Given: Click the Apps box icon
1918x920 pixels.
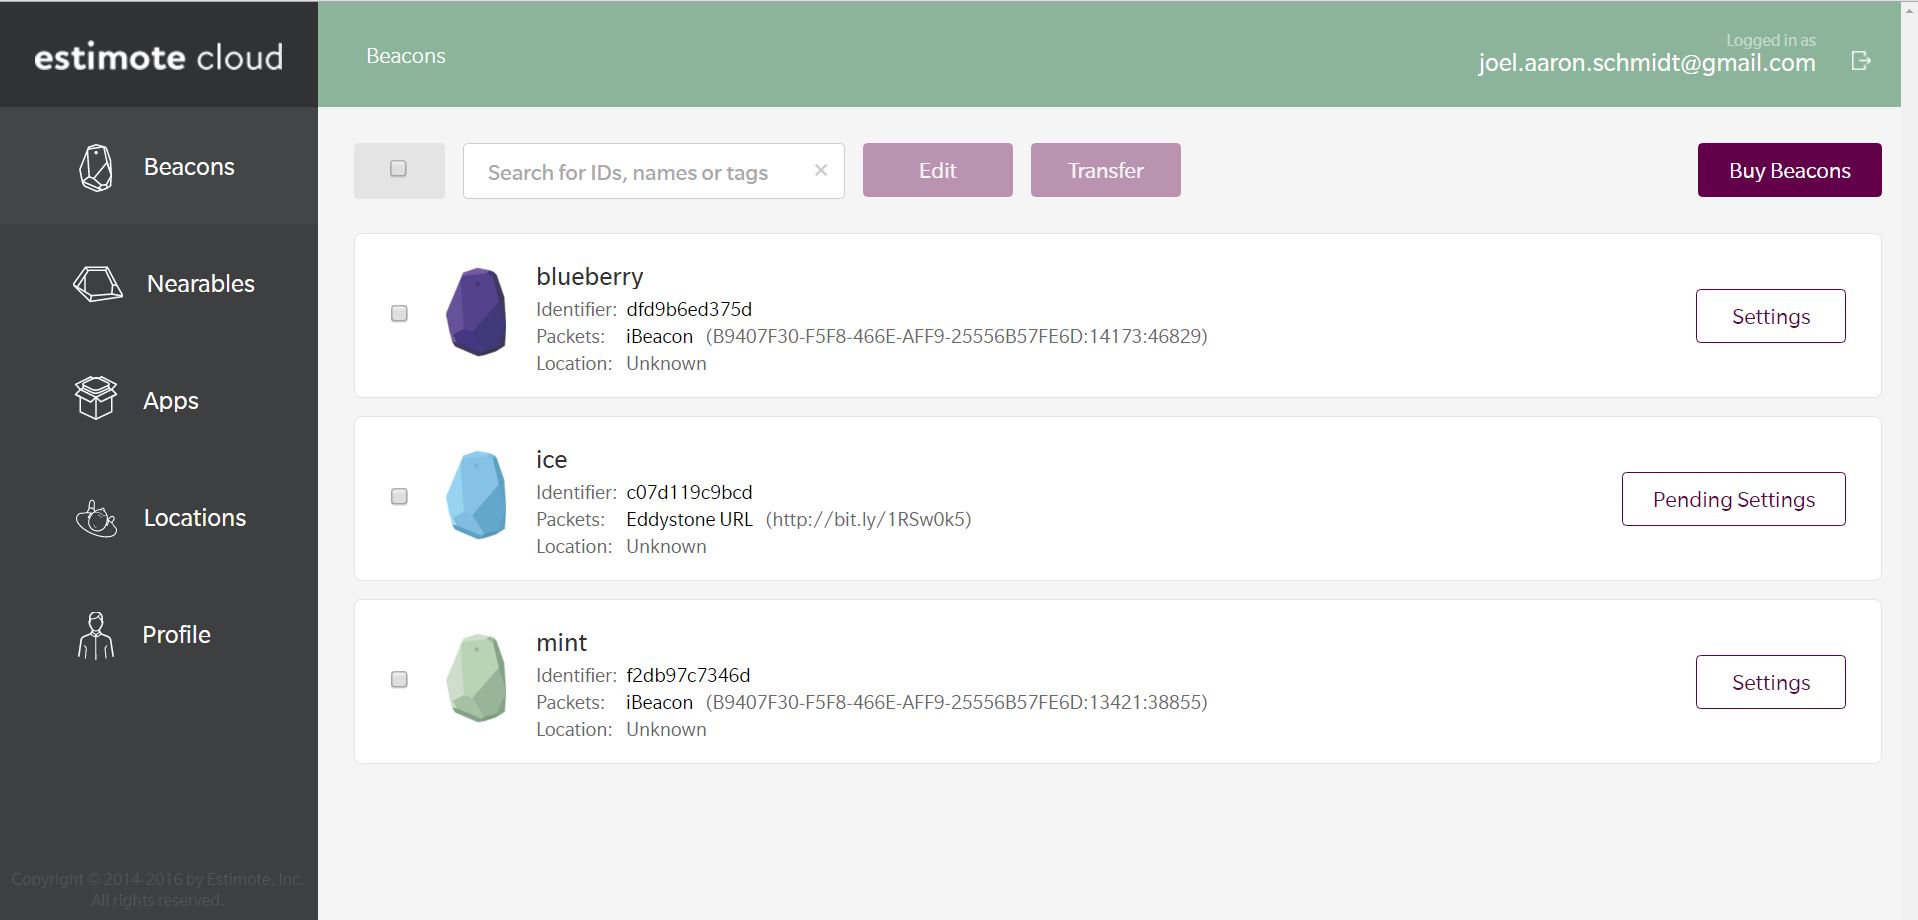Looking at the screenshot, I should click(x=96, y=398).
